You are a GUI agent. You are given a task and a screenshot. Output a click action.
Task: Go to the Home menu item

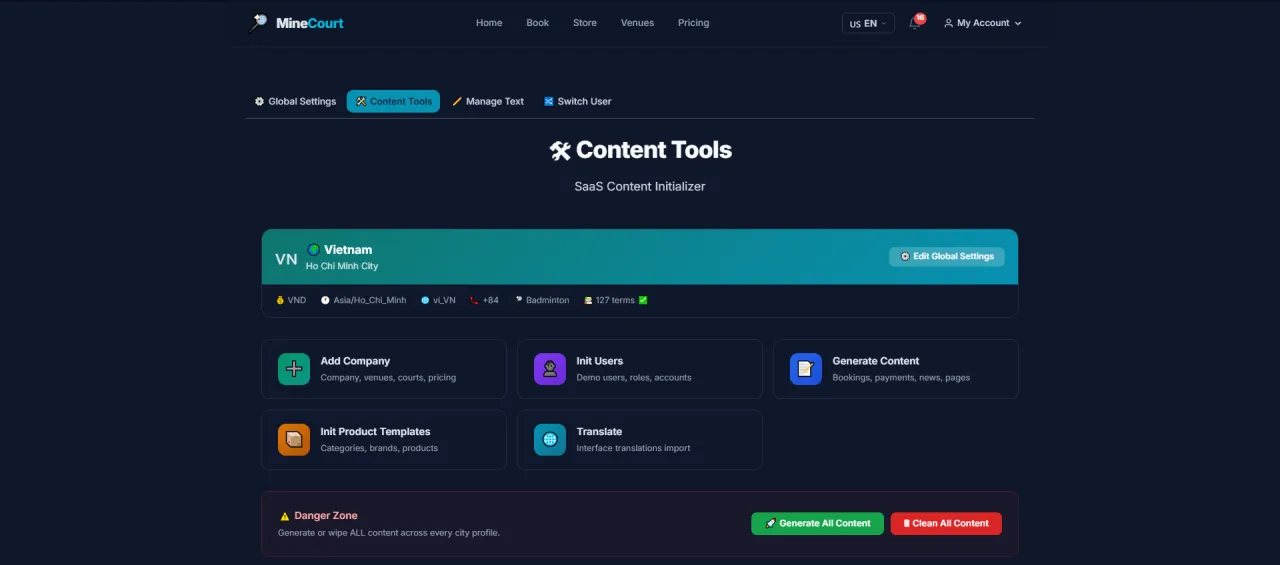tap(489, 23)
